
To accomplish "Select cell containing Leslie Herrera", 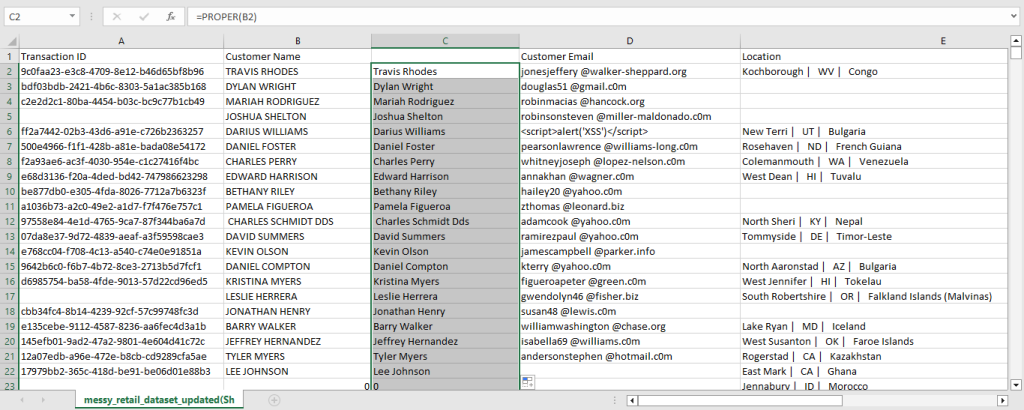I will (x=445, y=296).
